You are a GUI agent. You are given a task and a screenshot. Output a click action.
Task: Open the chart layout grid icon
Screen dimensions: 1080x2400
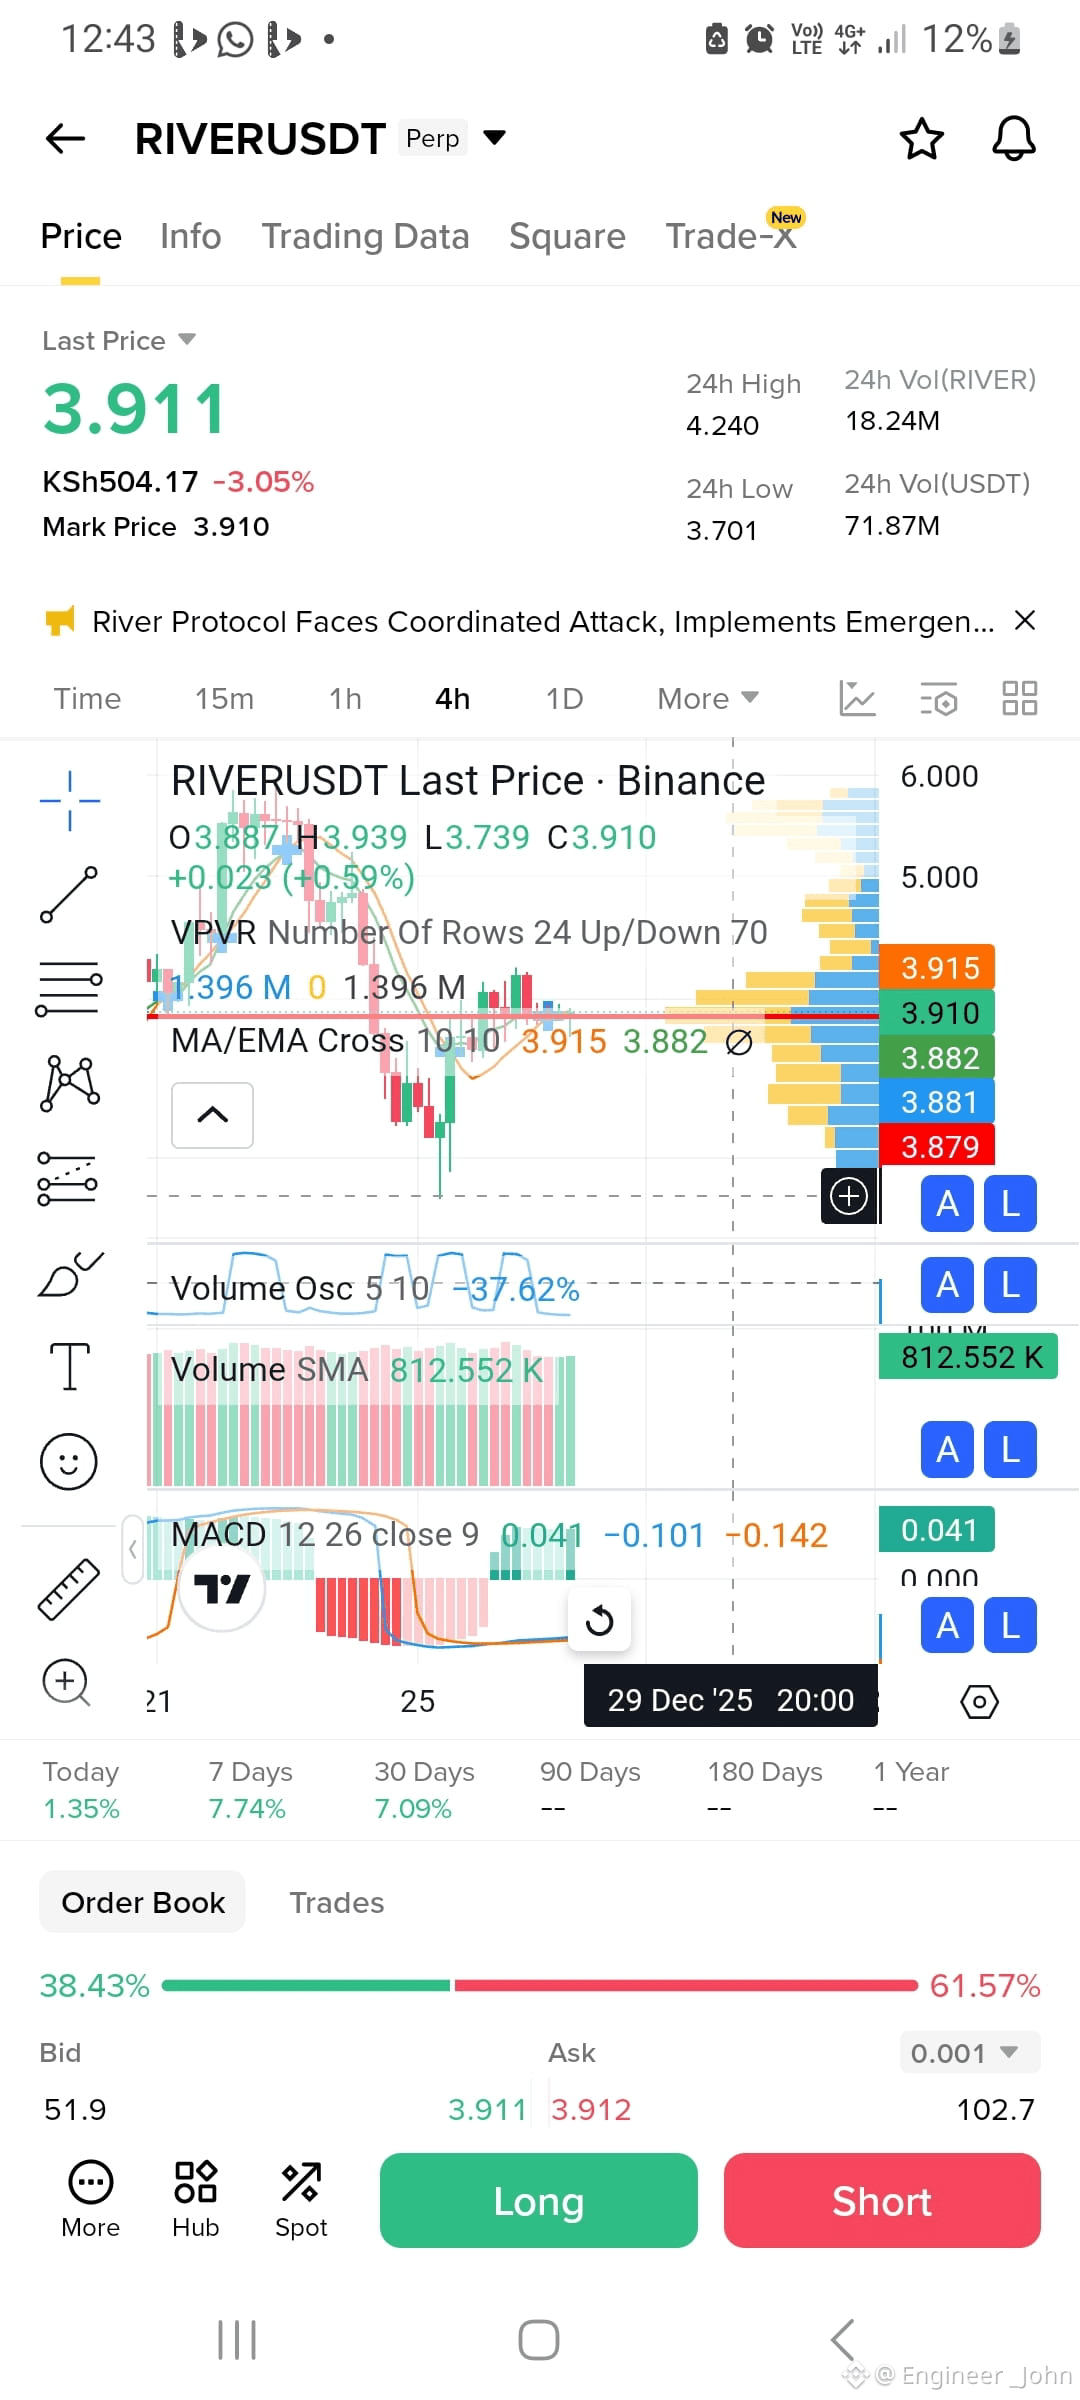1020,698
